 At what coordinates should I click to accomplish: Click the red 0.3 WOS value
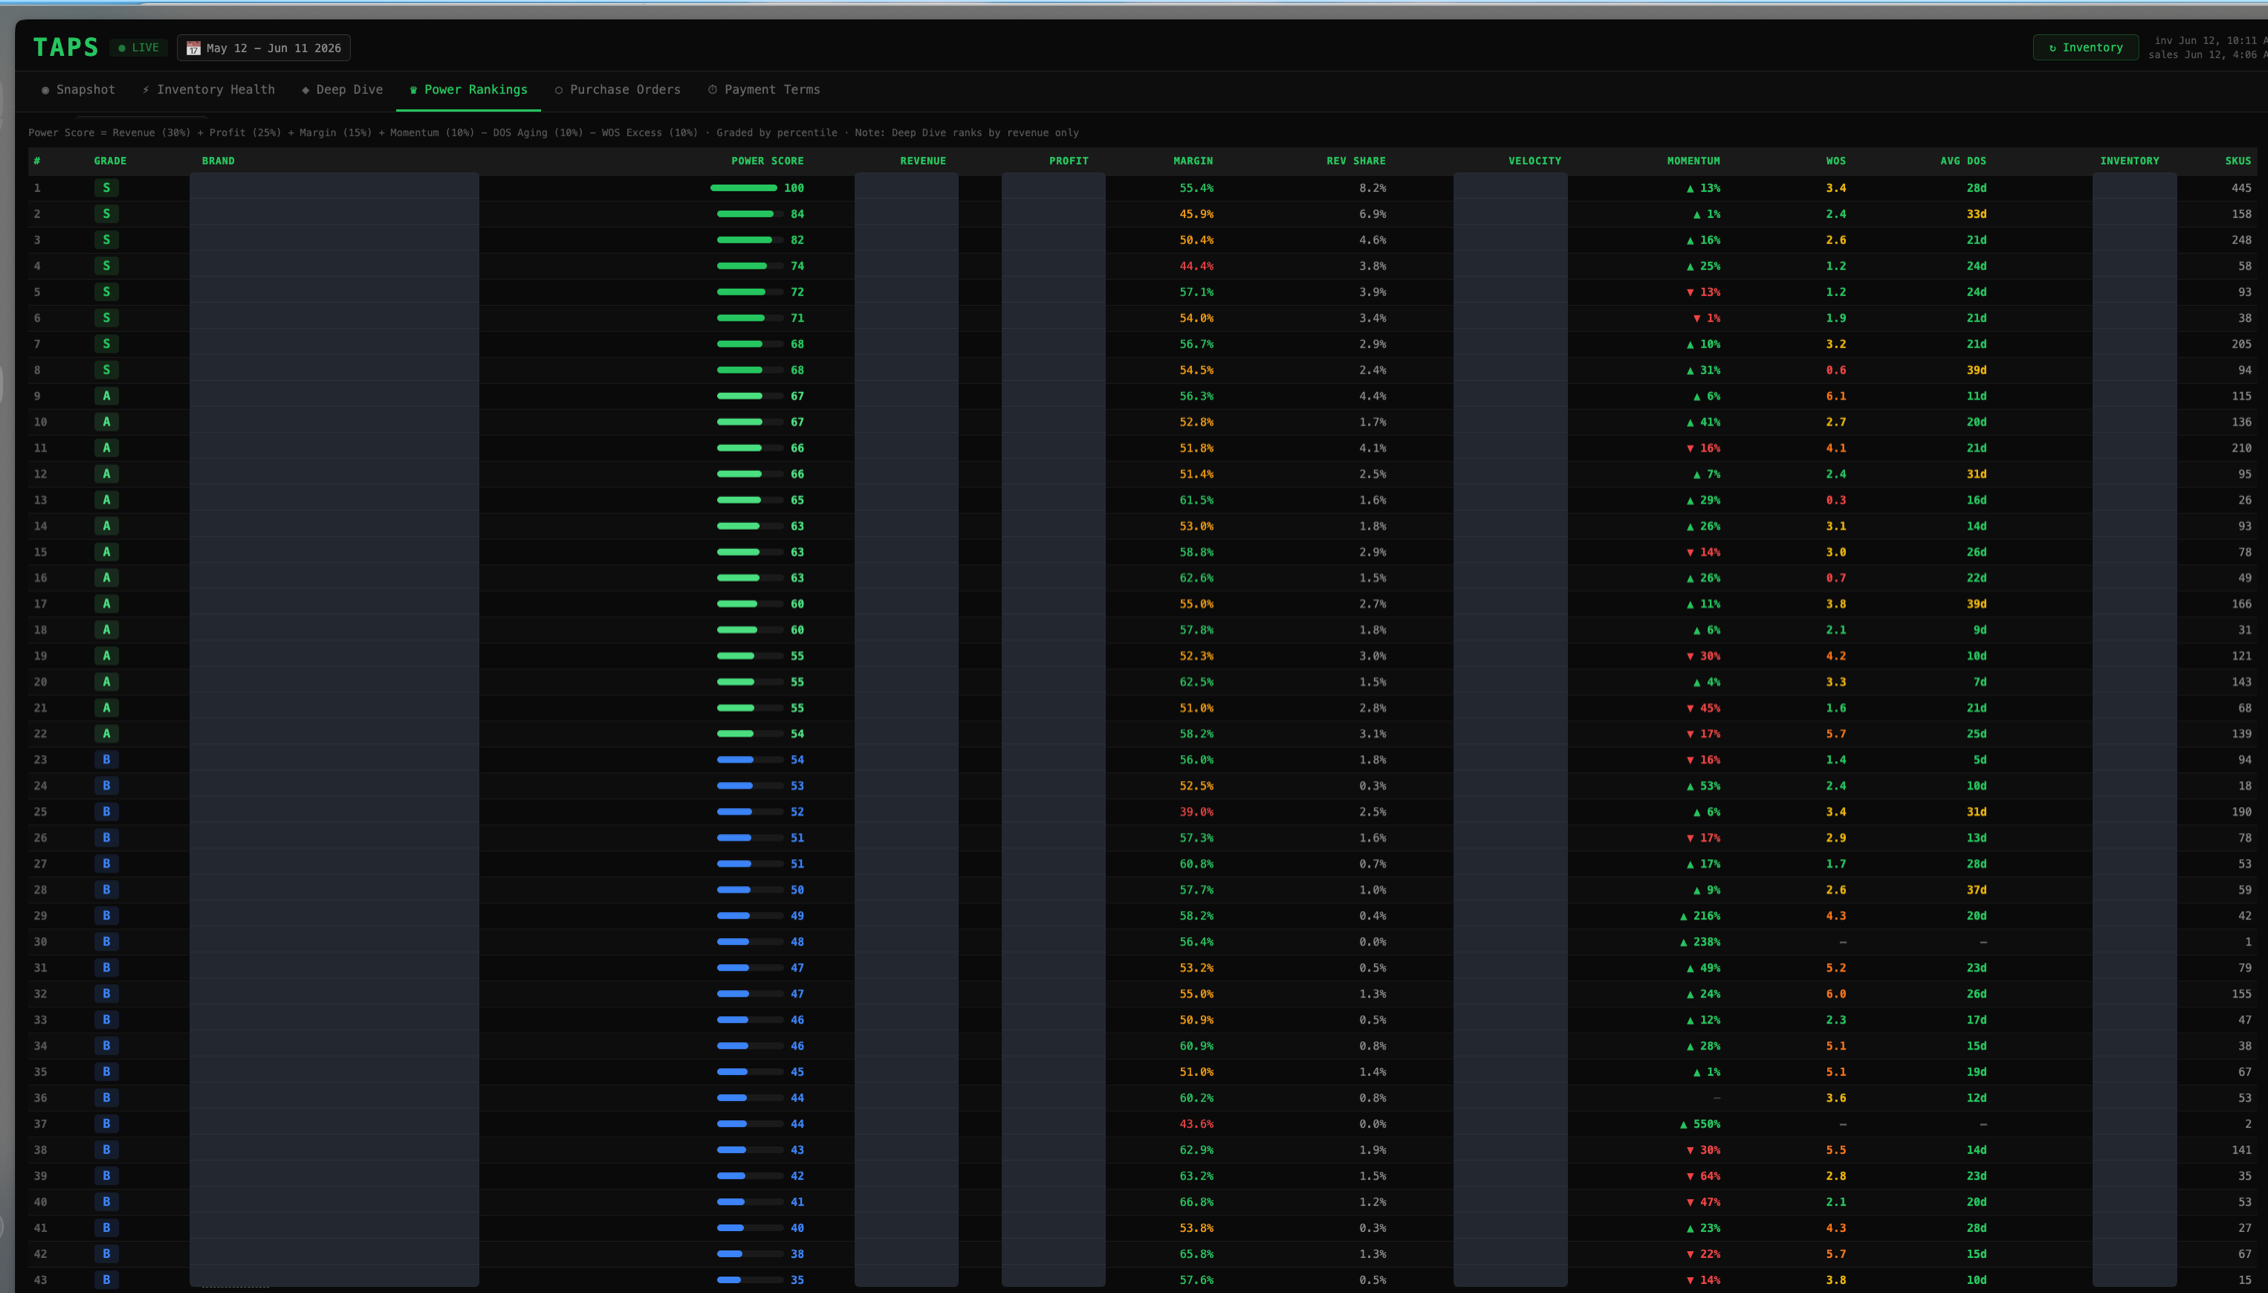point(1836,500)
